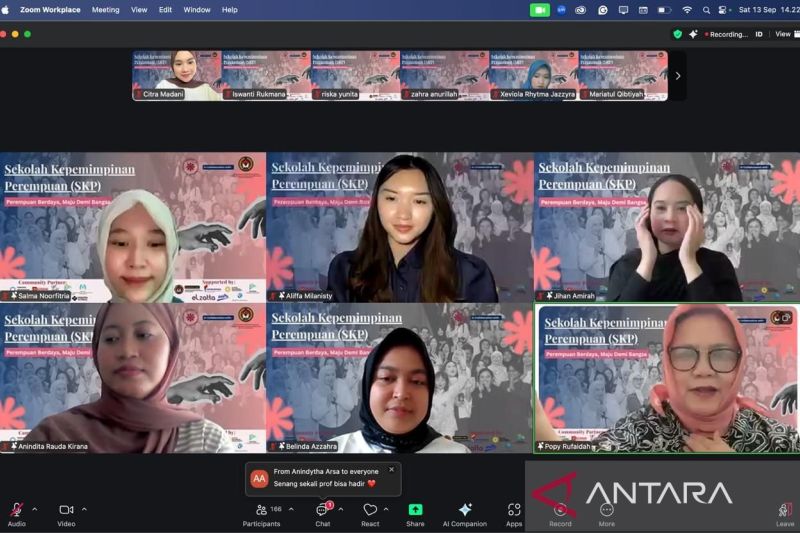Click the green encryption shield icon
This screenshot has width=800, height=533.
click(x=677, y=34)
